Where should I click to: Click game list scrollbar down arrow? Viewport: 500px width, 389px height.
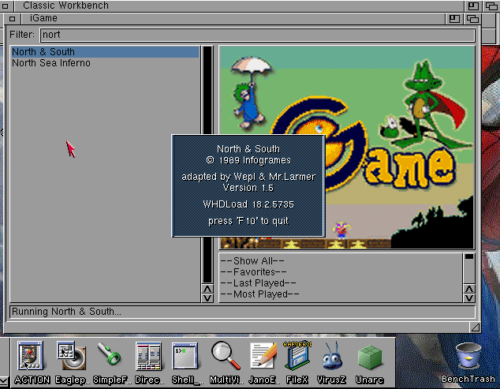[207, 298]
